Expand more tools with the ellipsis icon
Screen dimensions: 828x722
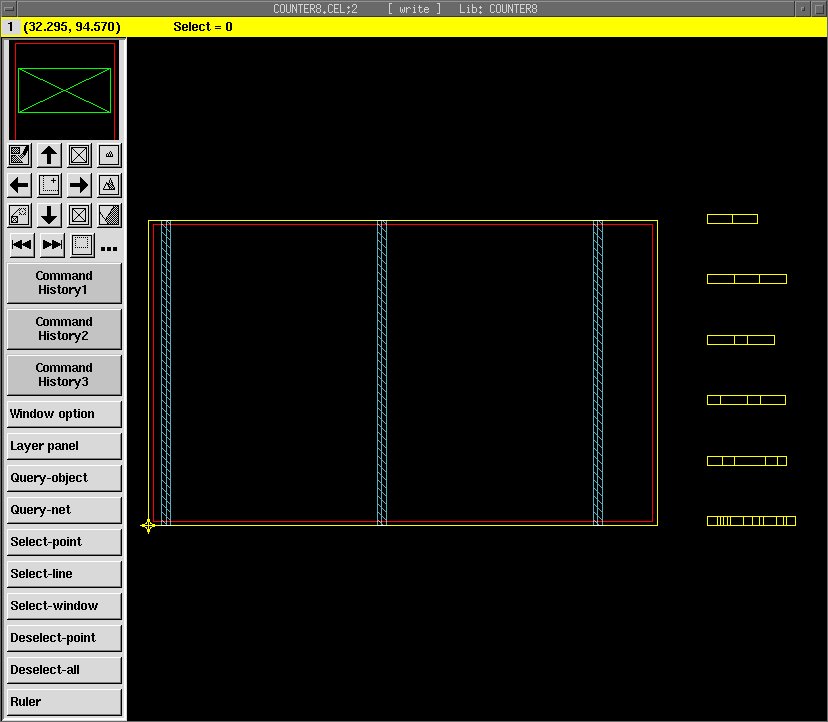pyautogui.click(x=109, y=248)
